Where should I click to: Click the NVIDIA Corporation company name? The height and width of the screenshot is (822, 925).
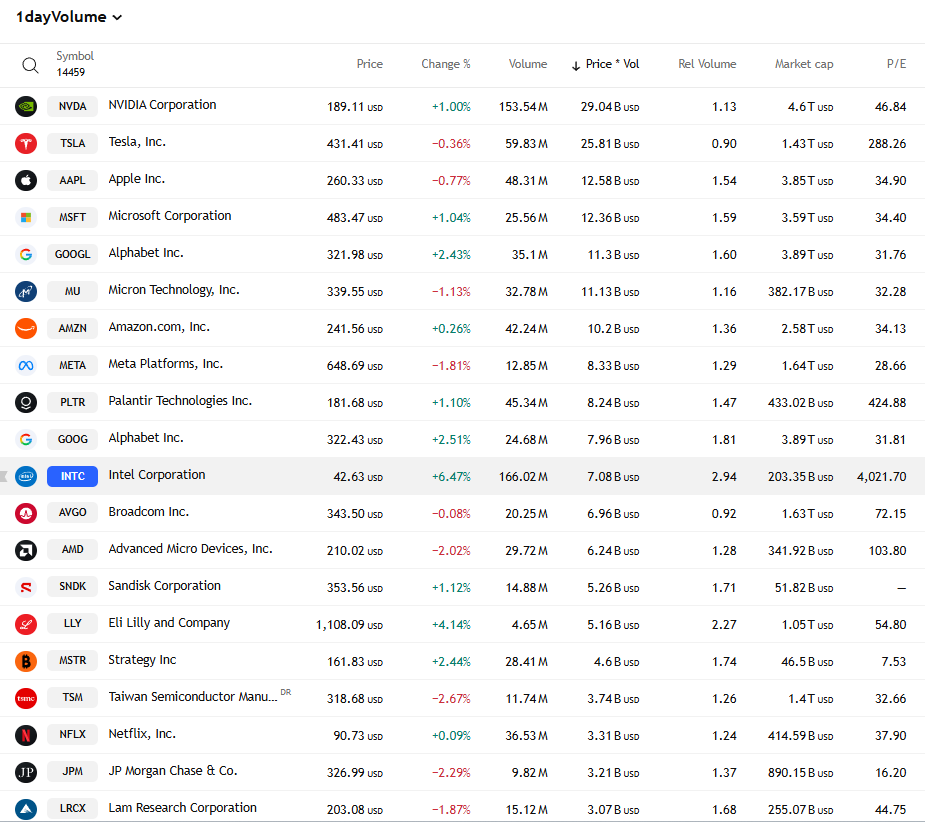162,105
